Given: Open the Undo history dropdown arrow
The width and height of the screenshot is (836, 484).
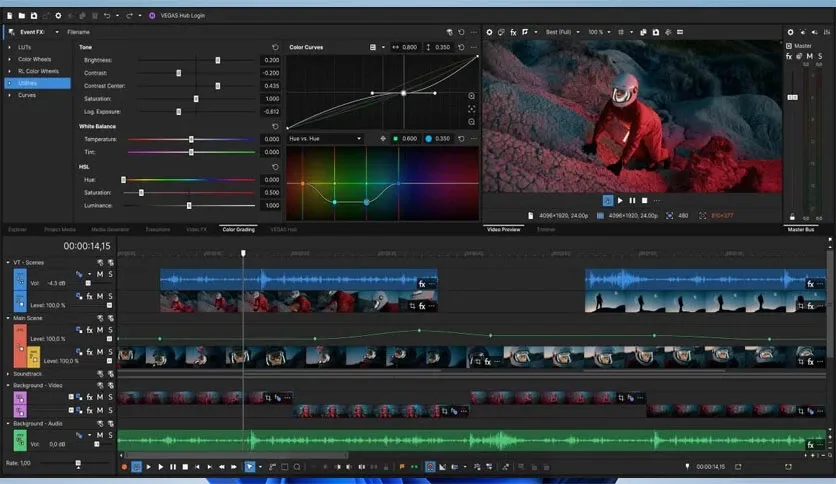Looking at the screenshot, I should point(117,15).
